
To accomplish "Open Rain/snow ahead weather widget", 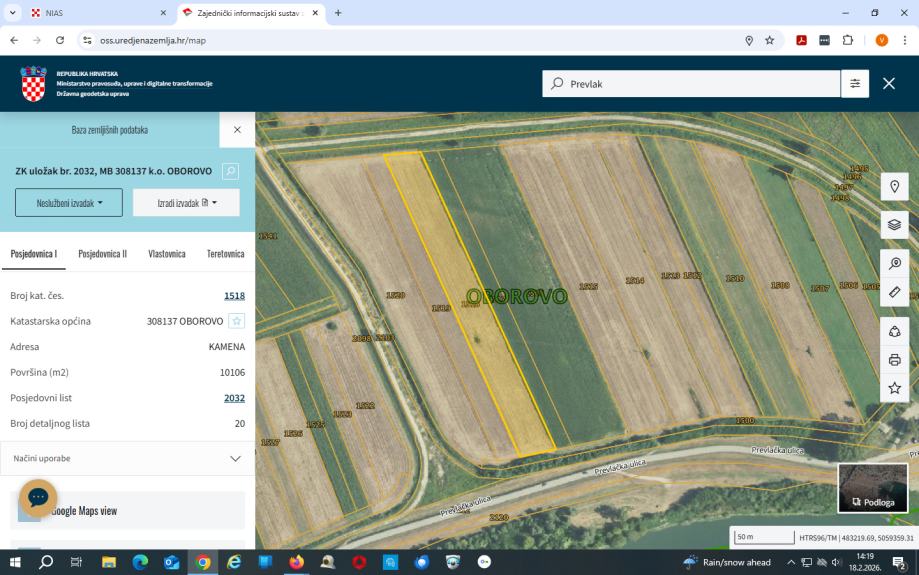I will point(727,563).
